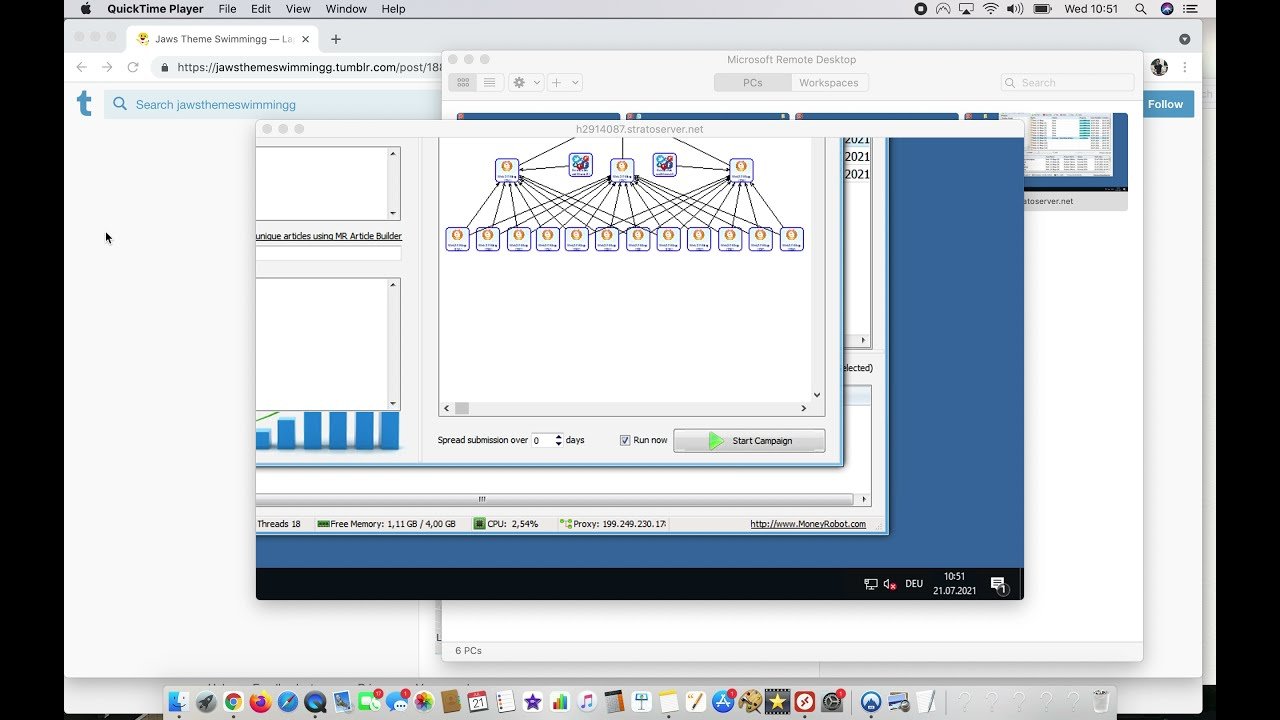Click the Chrome address bar URL
Image resolution: width=1280 pixels, height=720 pixels.
[309, 68]
